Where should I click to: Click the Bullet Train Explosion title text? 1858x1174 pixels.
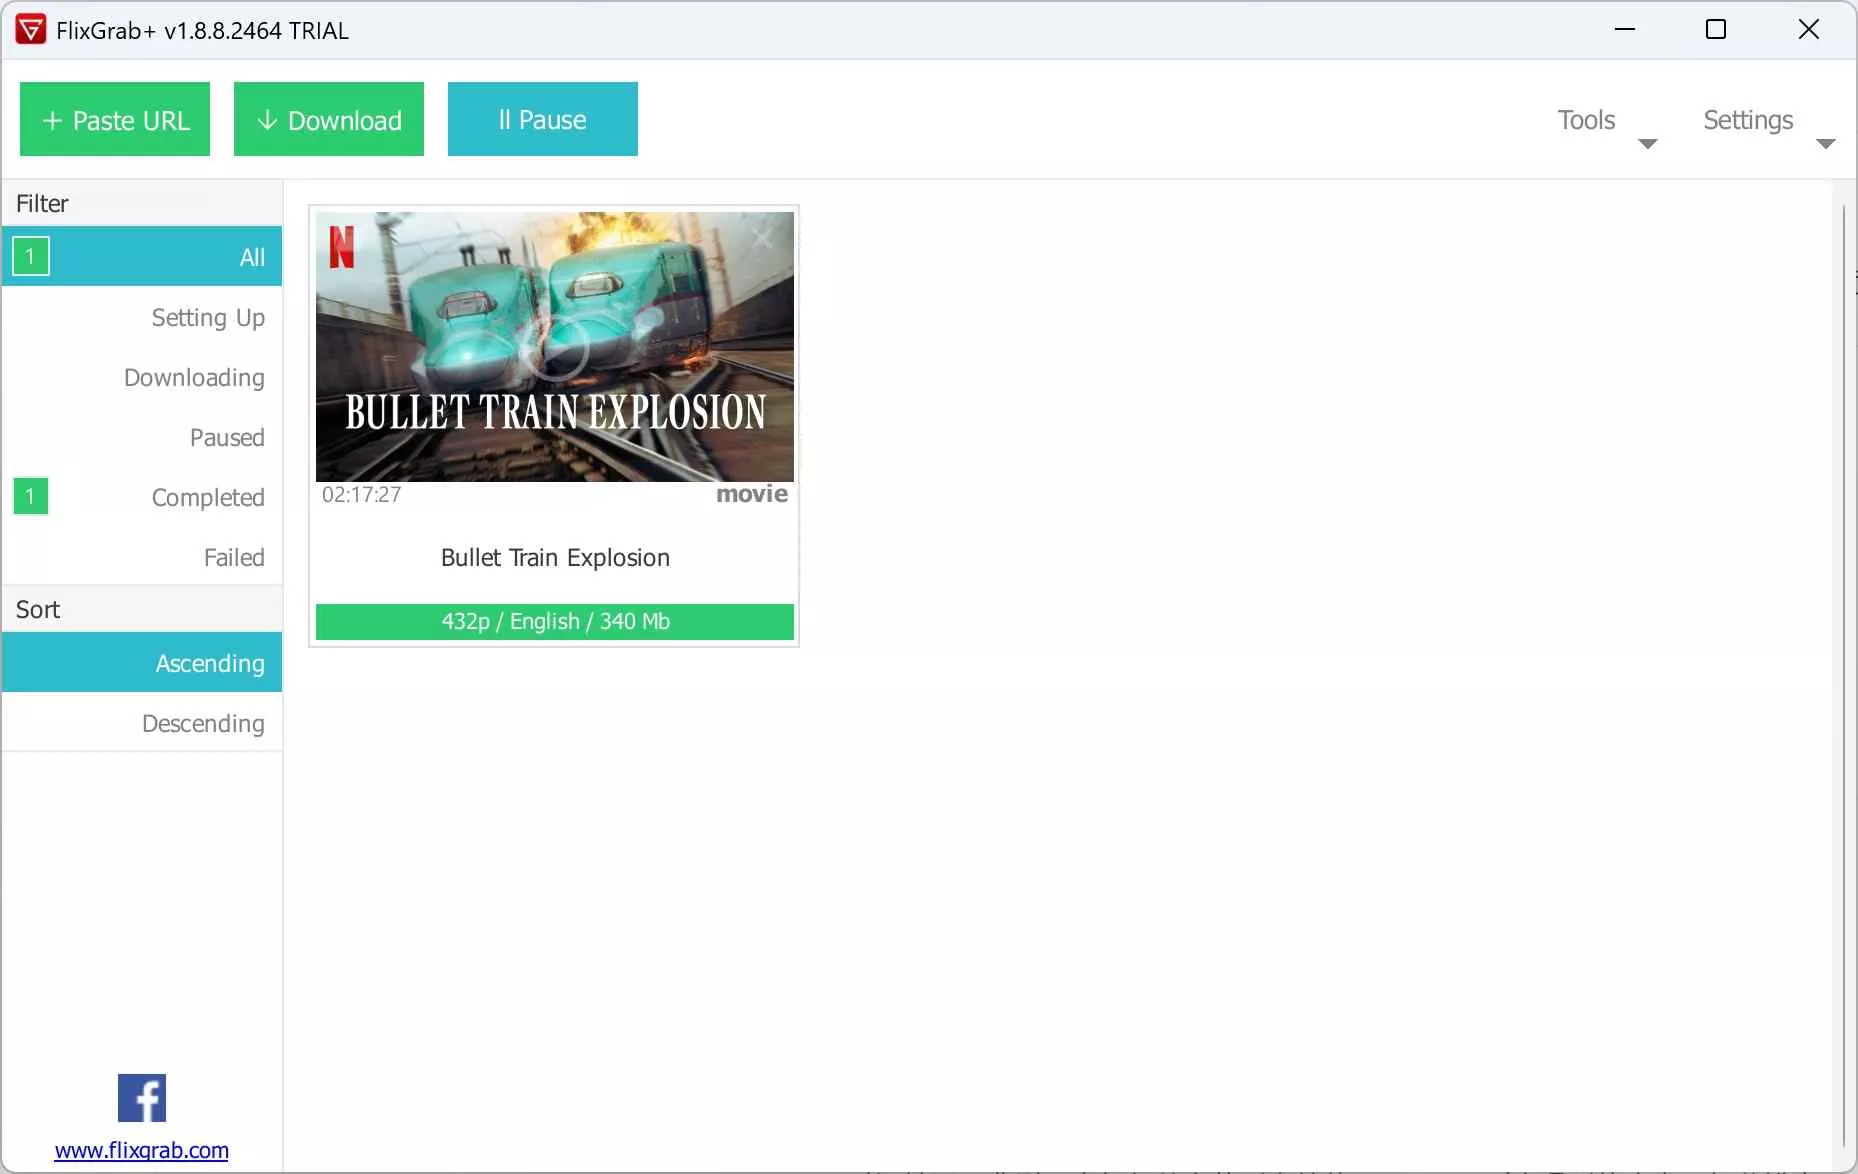tap(555, 557)
